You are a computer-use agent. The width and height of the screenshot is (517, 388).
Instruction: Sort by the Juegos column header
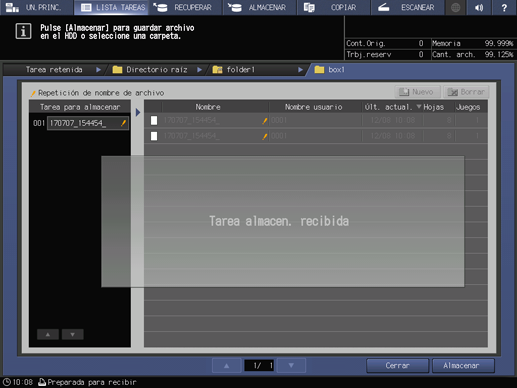click(468, 107)
